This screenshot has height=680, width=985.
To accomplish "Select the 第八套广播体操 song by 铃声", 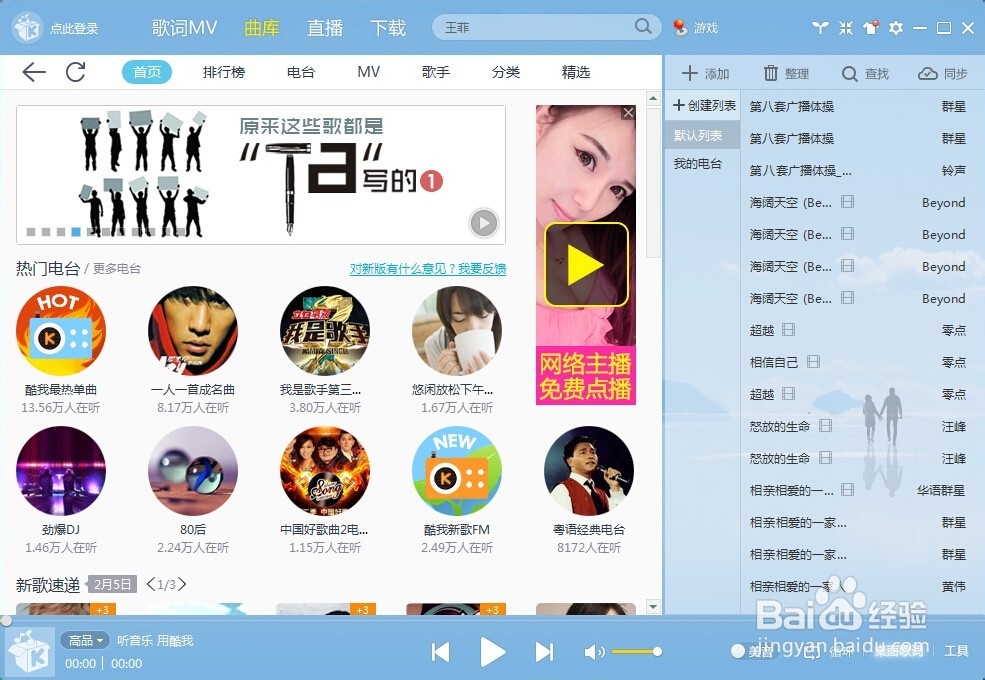I will coord(857,170).
